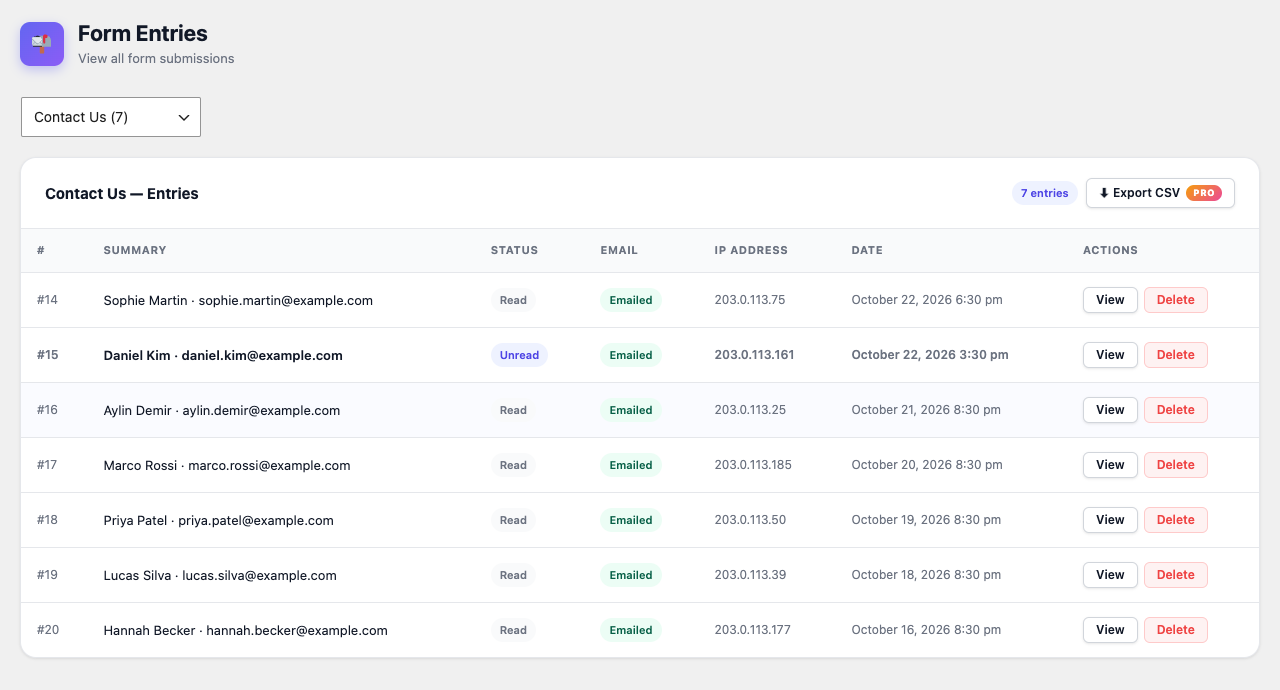
Task: Click the 7 entries badge
Action: click(x=1045, y=193)
